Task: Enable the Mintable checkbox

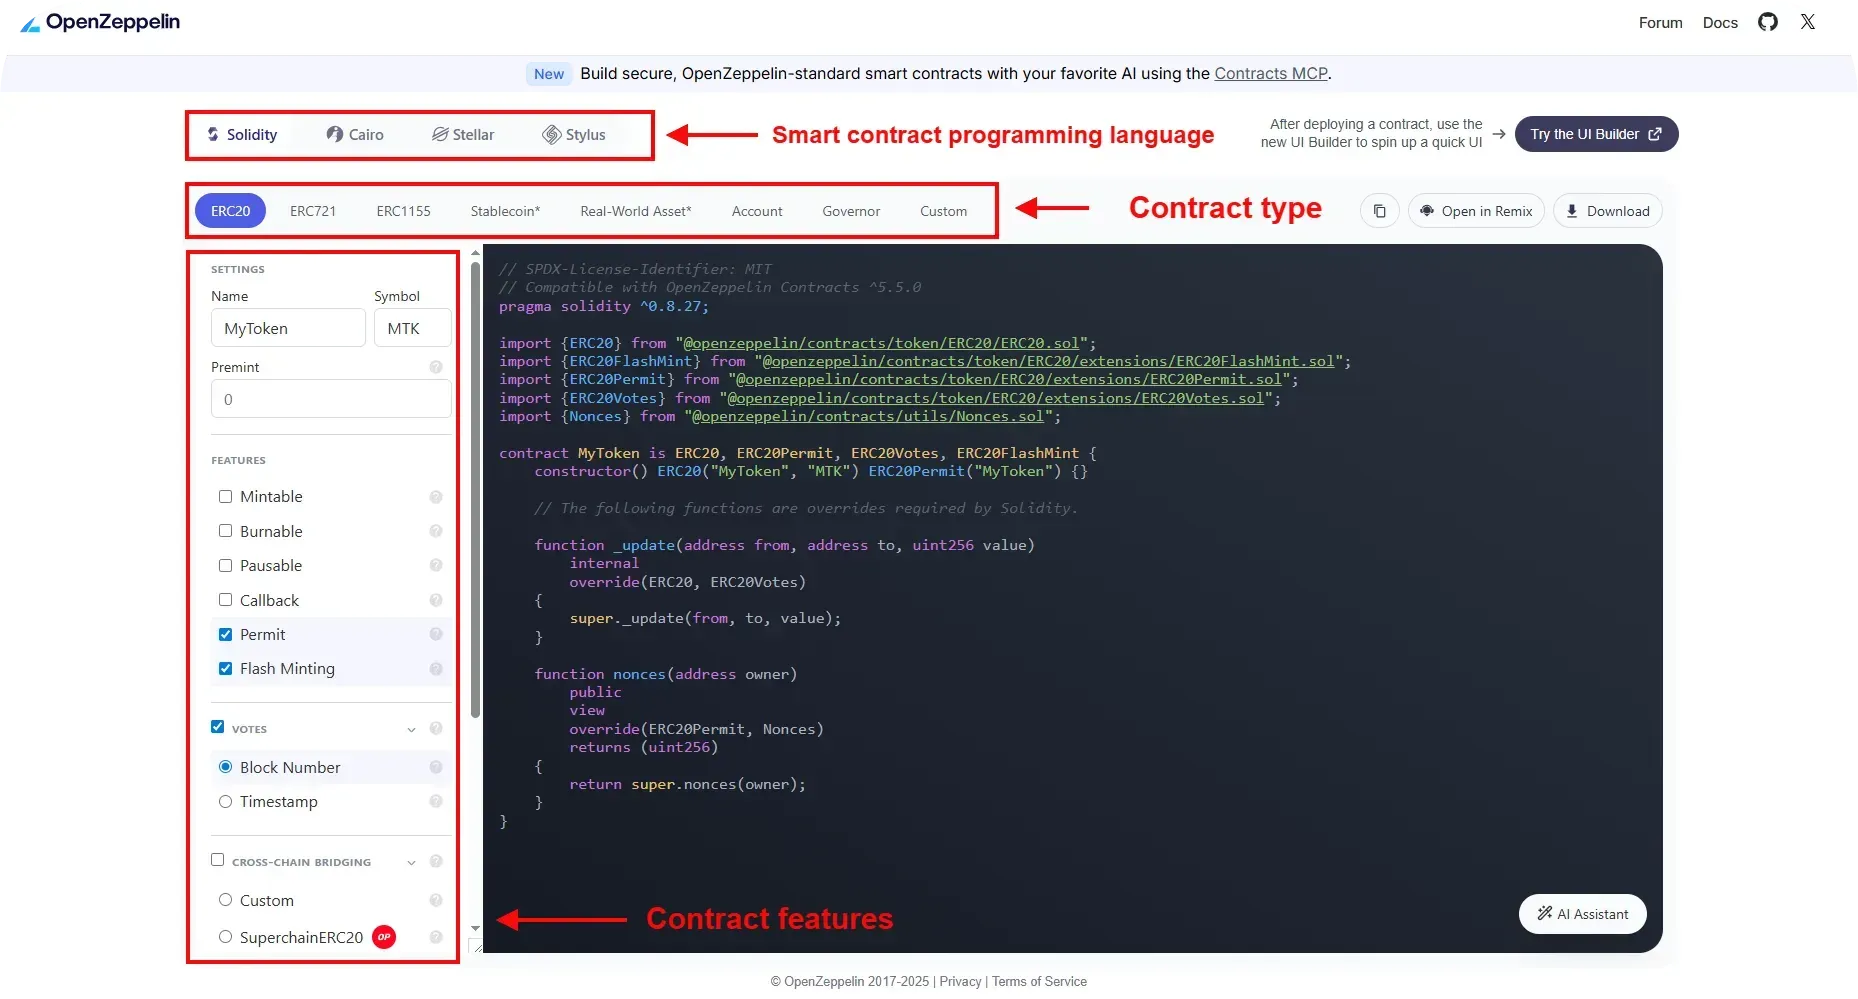Action: pyautogui.click(x=226, y=497)
